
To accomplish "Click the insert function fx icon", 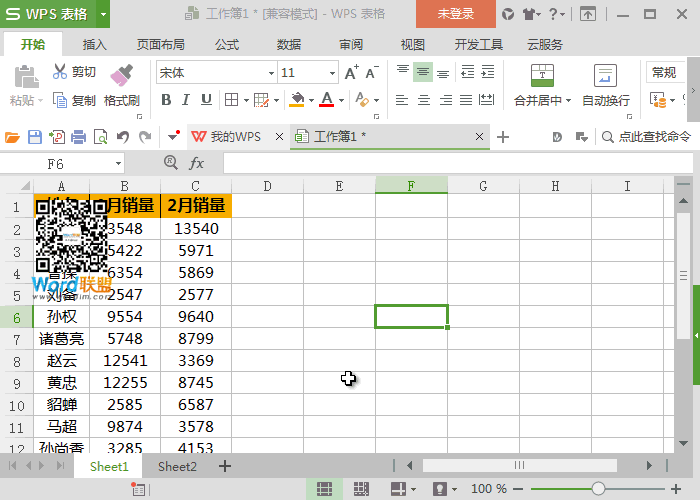I will 196,163.
